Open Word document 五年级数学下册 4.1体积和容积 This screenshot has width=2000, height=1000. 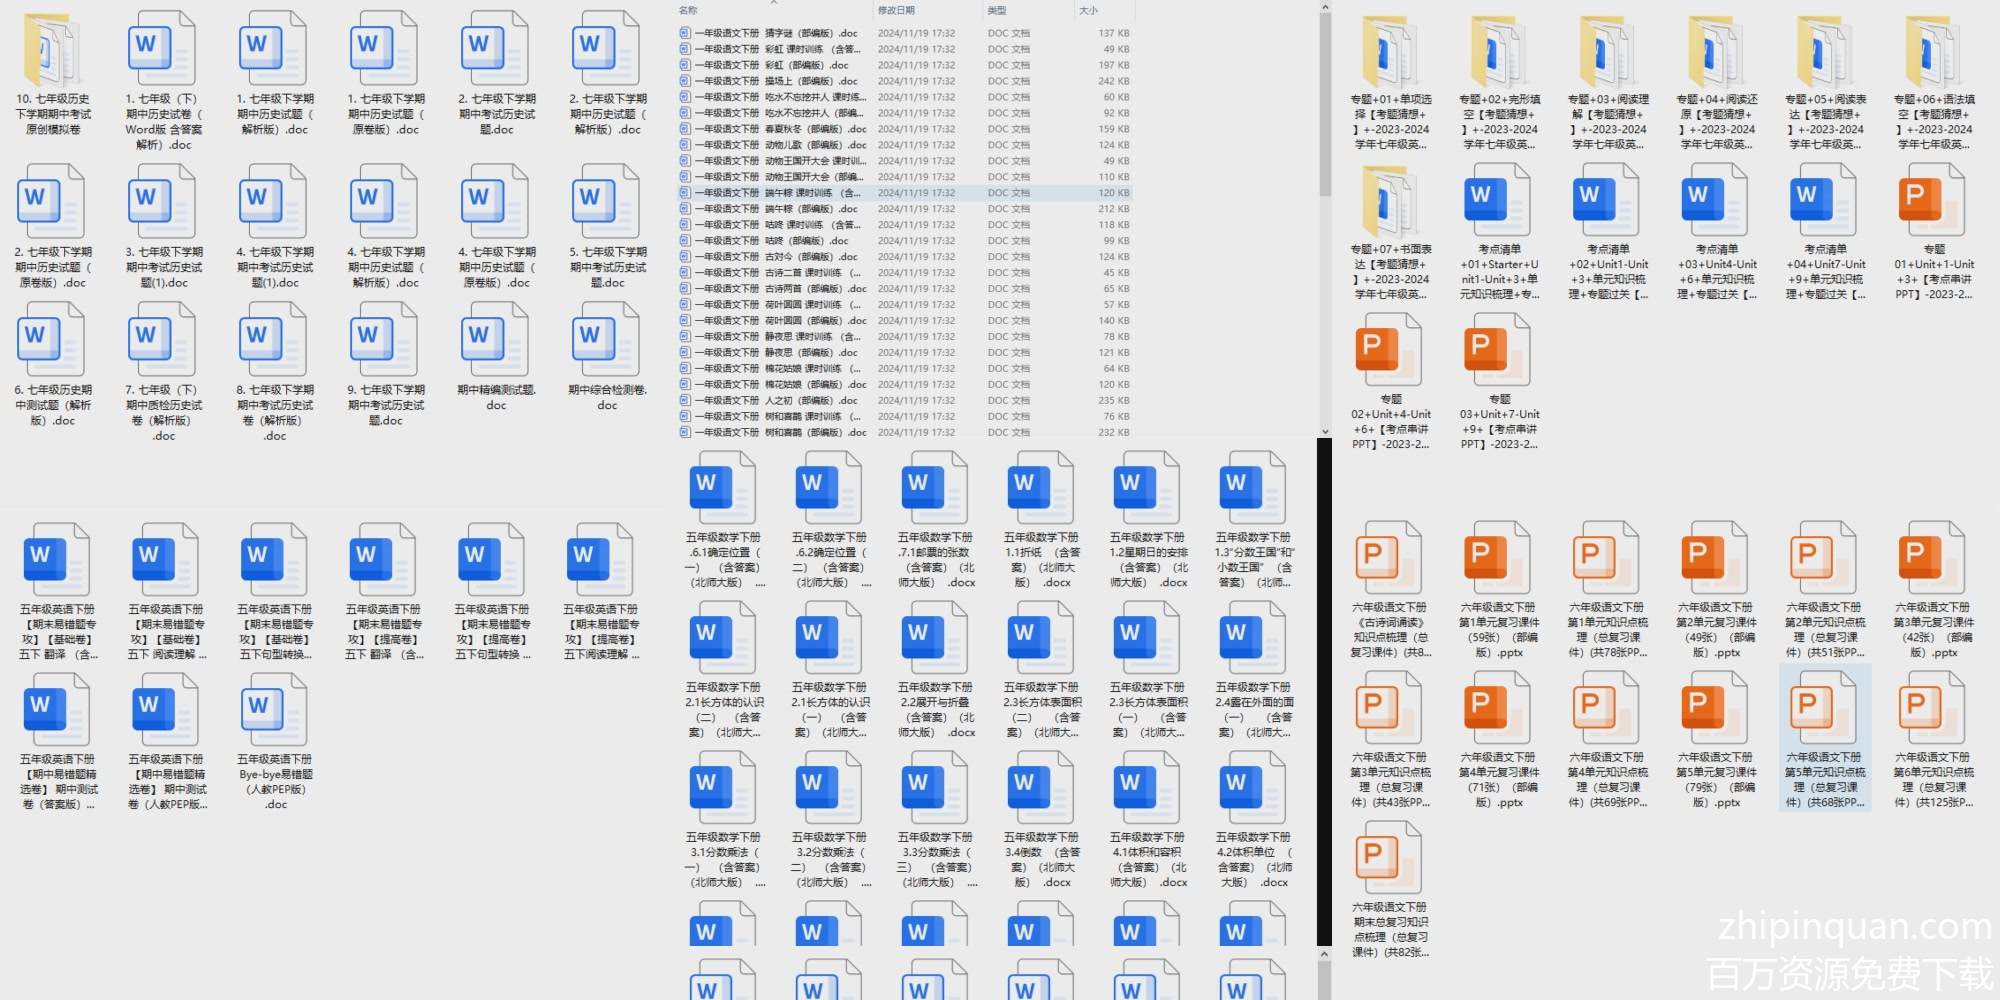pyautogui.click(x=1147, y=788)
